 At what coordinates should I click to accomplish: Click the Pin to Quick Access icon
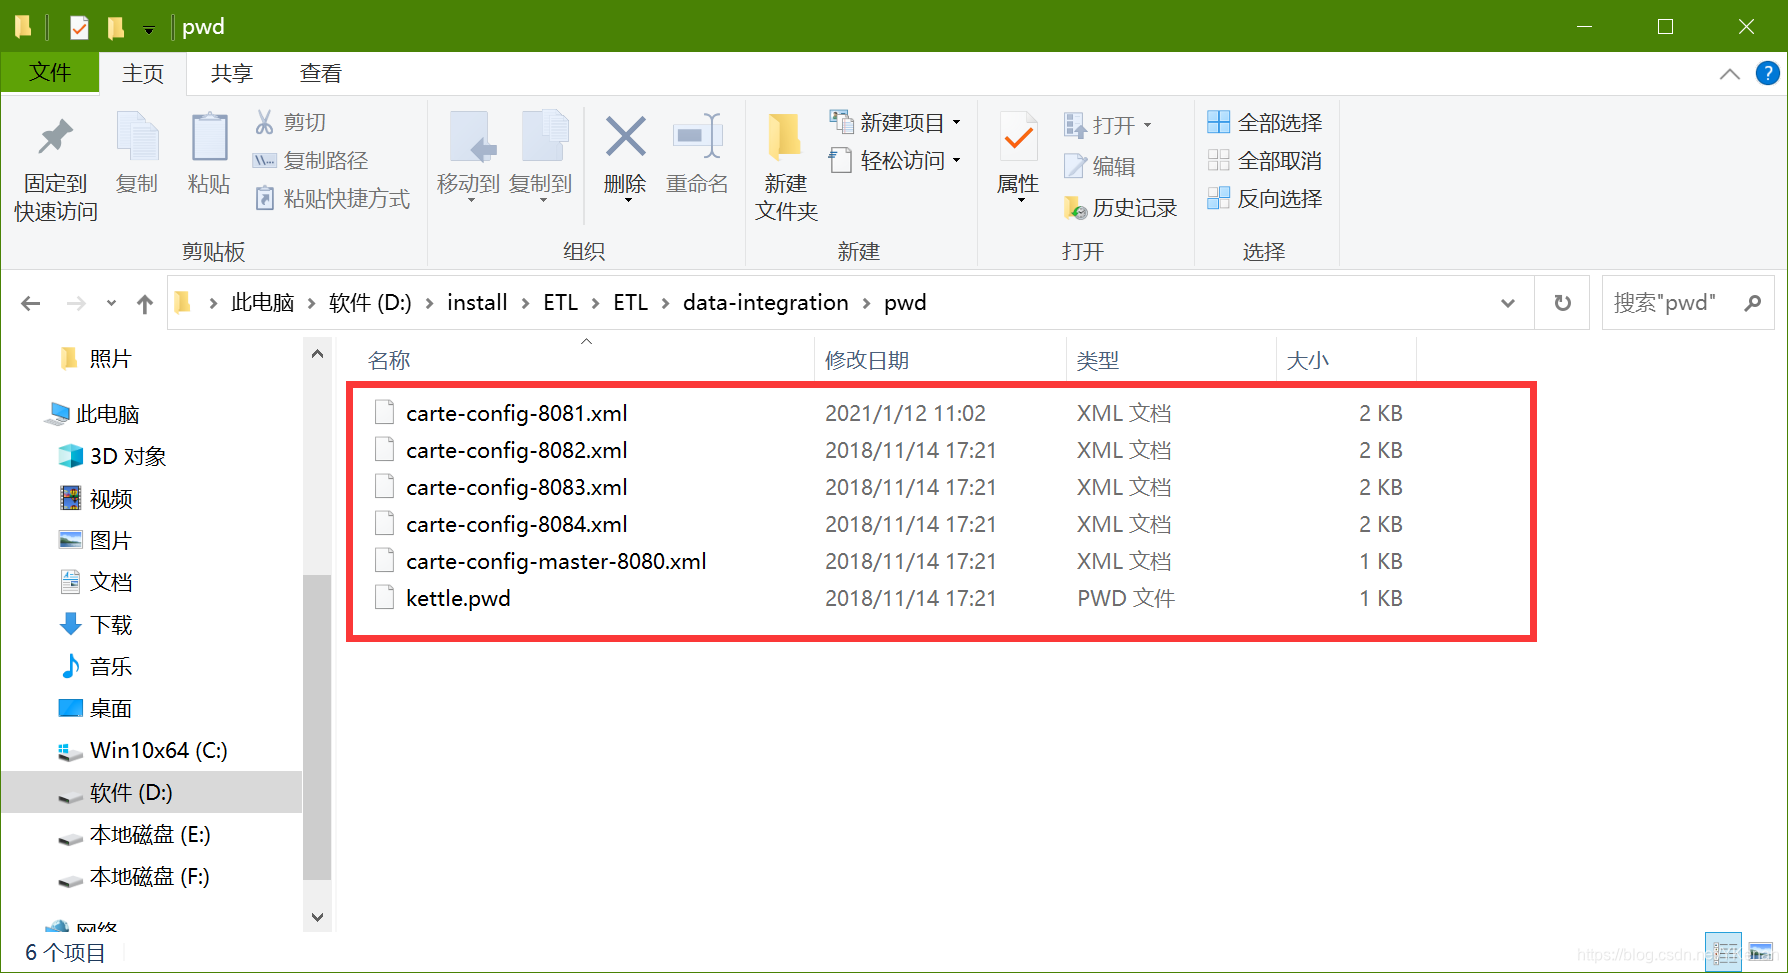tap(55, 137)
